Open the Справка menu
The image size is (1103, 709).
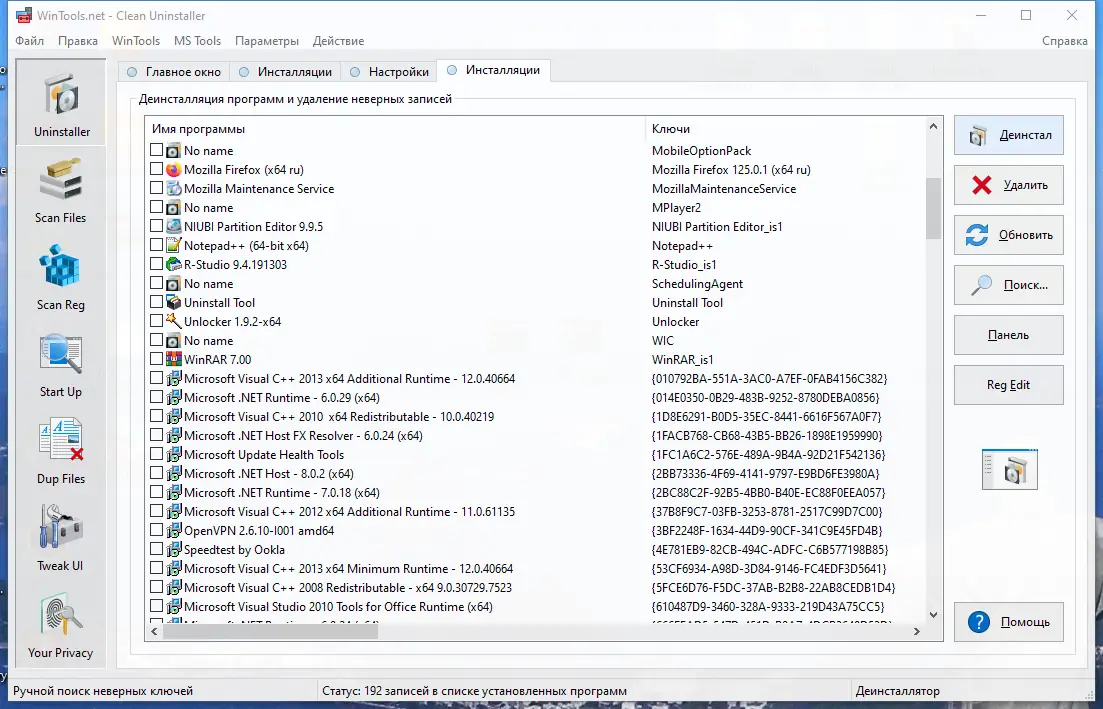pyautogui.click(x=1064, y=41)
